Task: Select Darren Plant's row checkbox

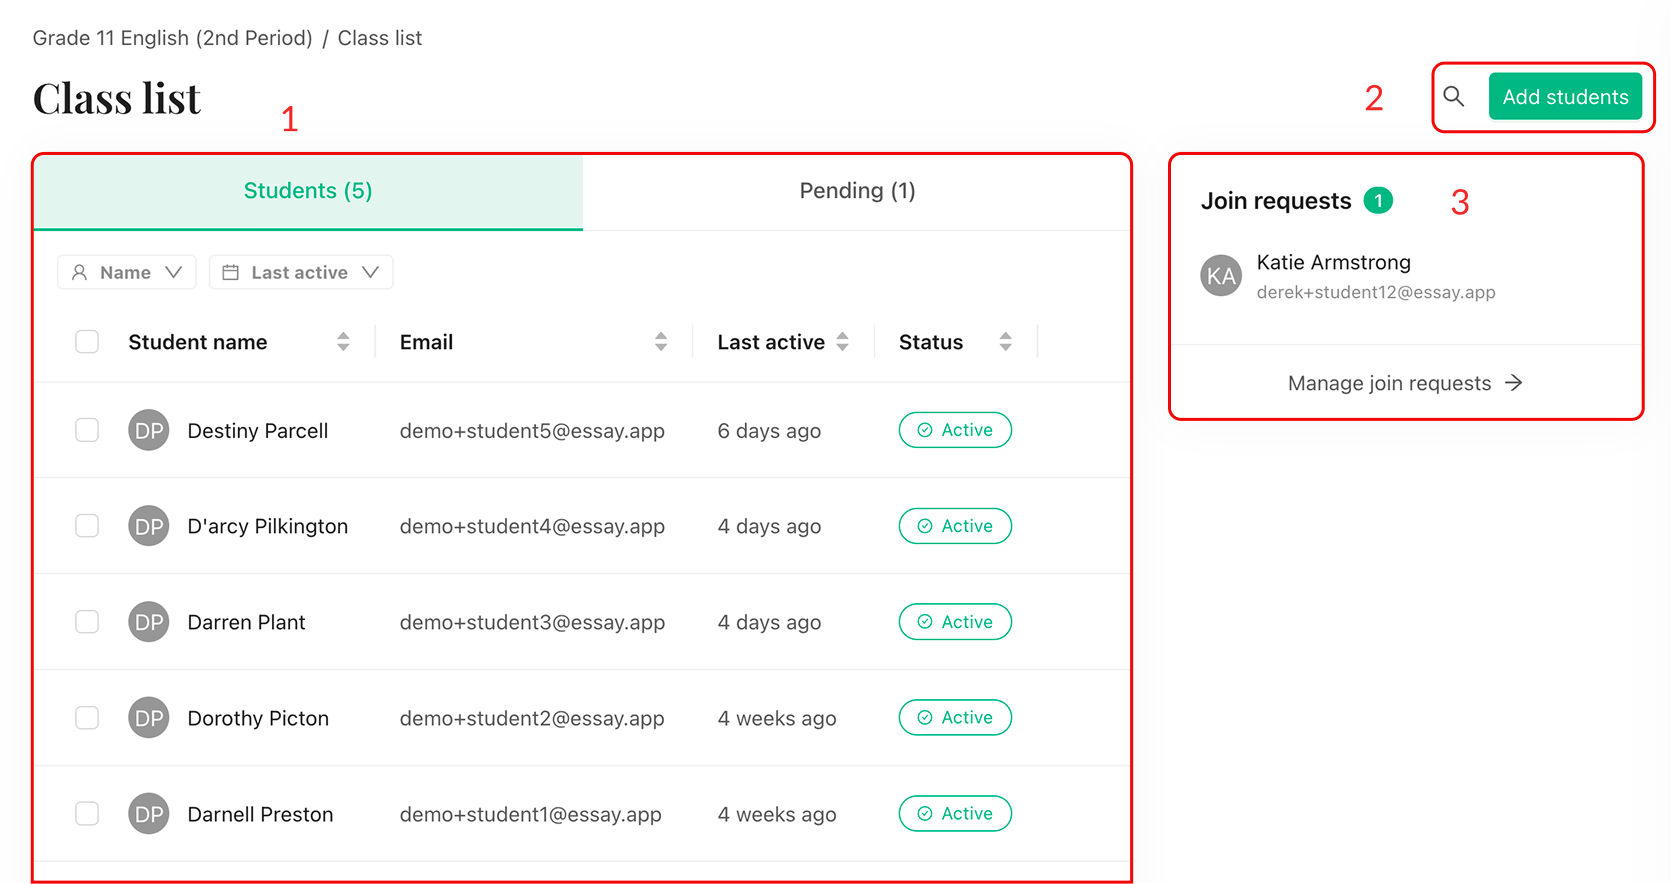Action: [87, 622]
